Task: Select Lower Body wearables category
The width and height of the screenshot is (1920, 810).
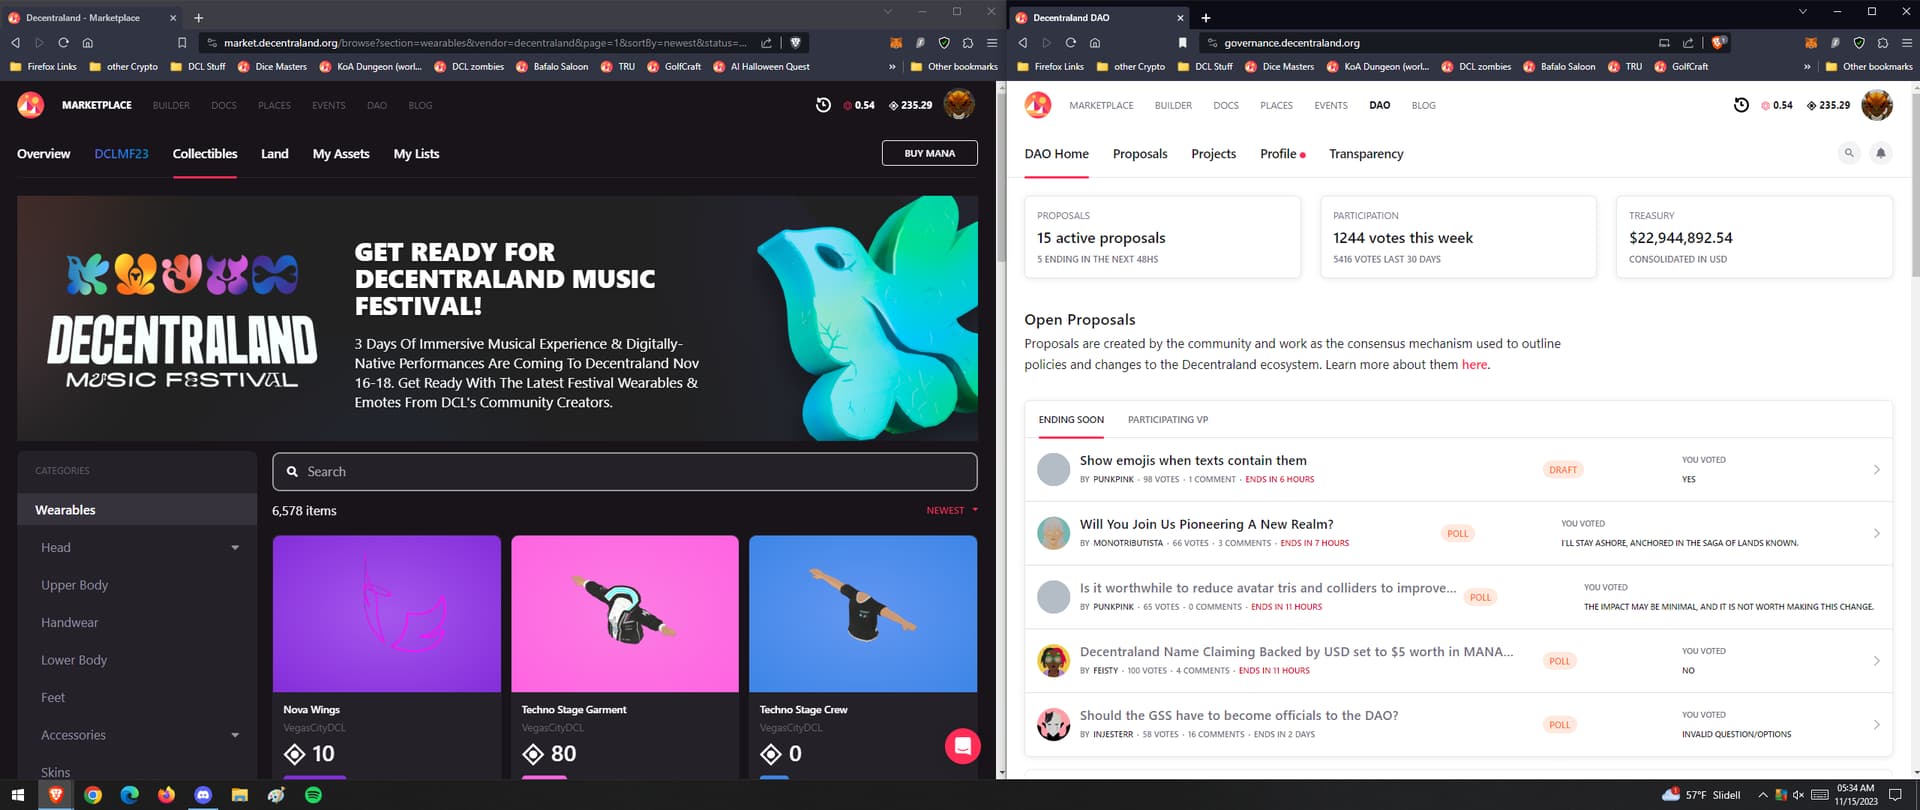Action: 73,660
